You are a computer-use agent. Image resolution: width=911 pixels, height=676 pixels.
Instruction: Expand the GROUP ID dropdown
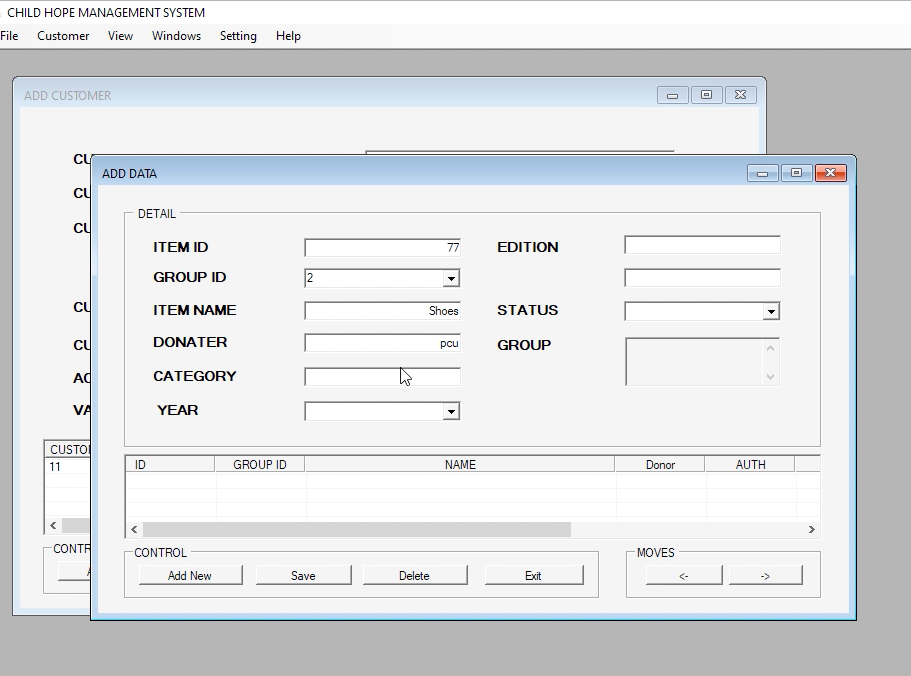pos(451,279)
